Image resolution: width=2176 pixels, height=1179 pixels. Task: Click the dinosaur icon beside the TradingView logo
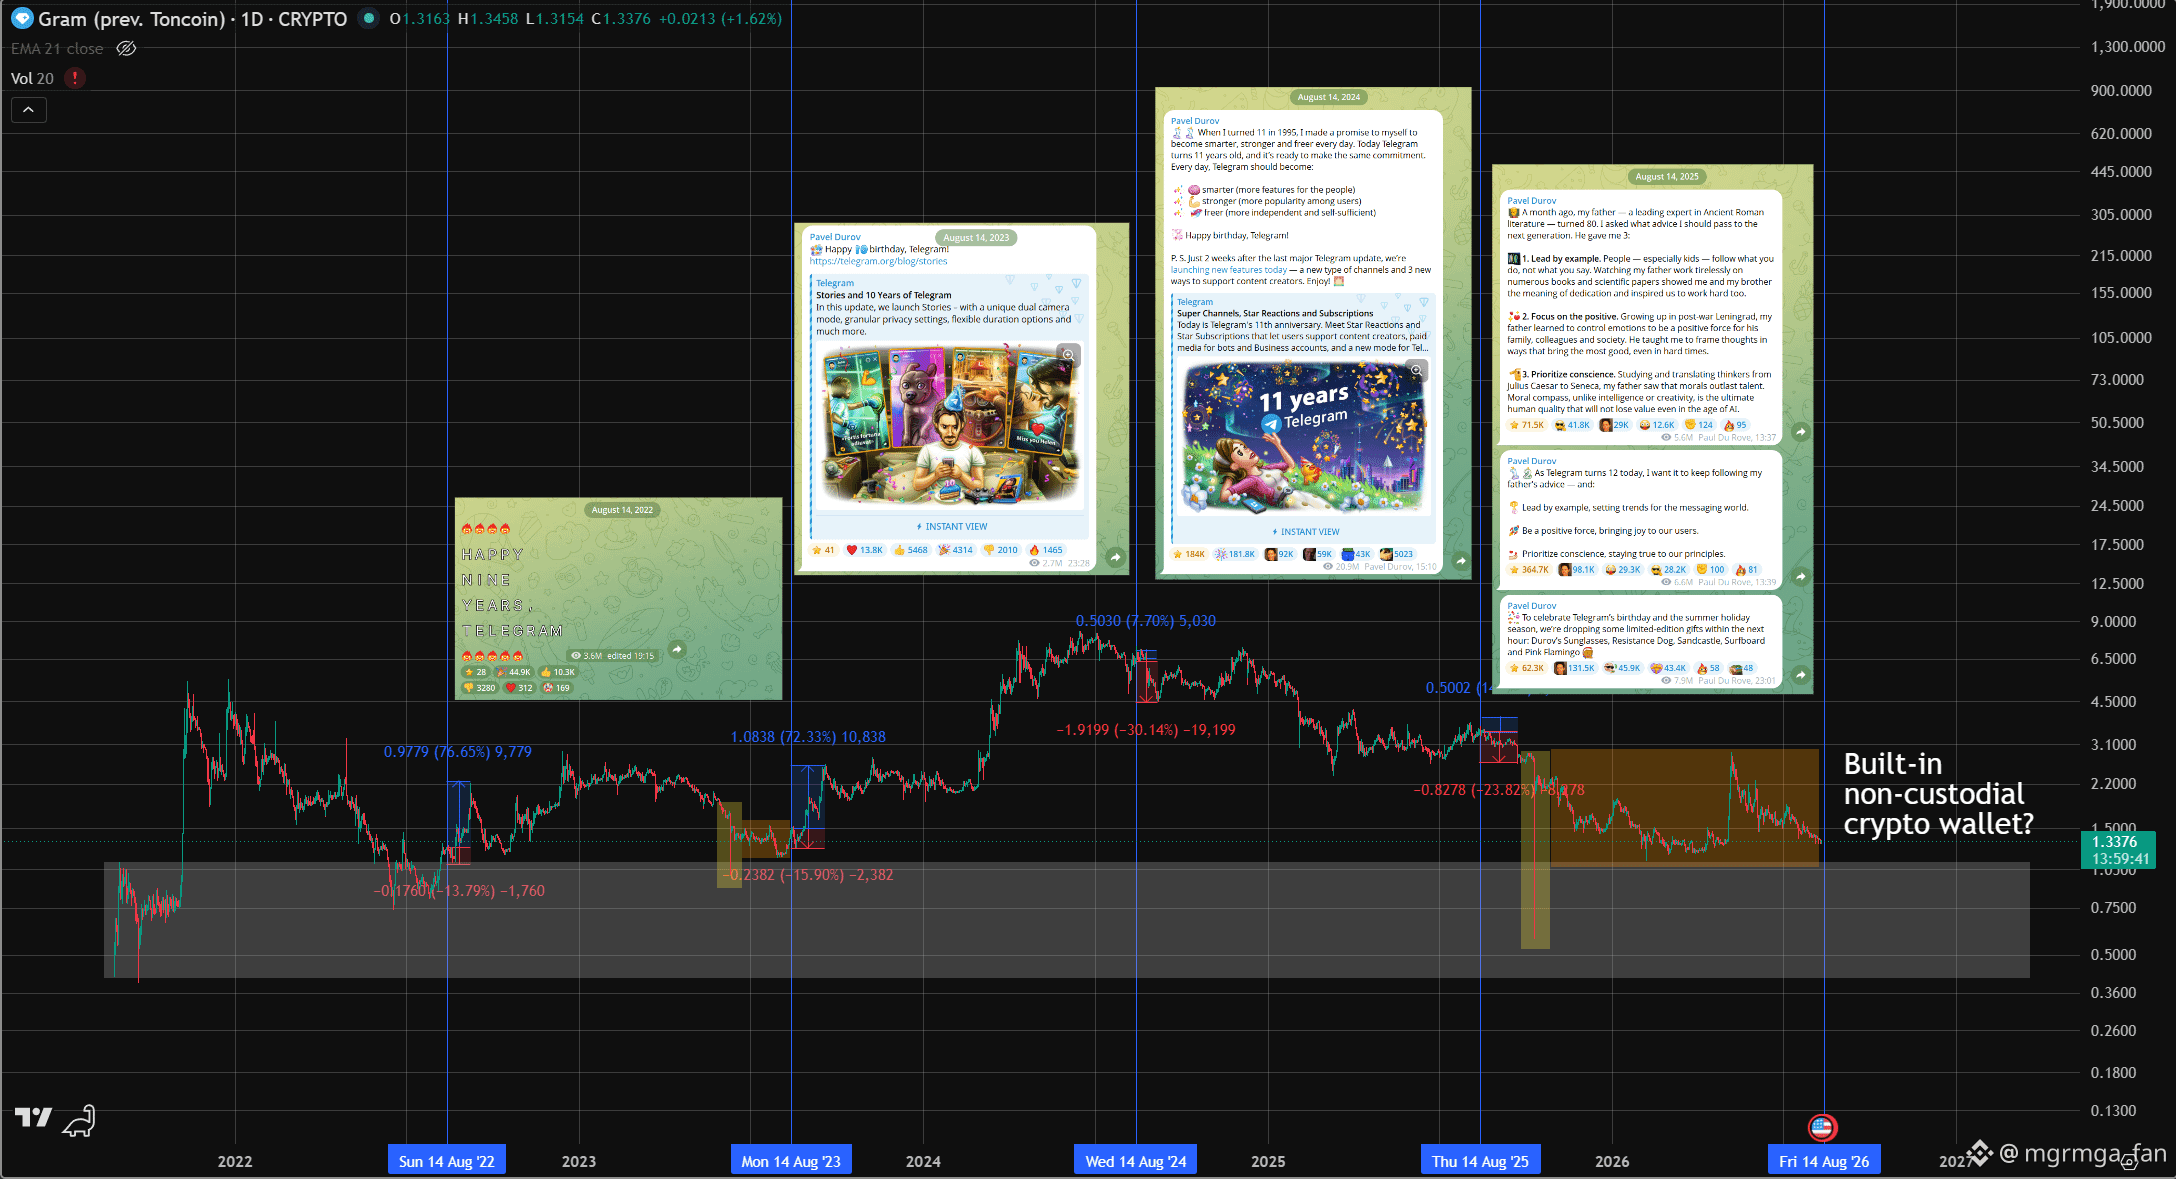click(x=79, y=1121)
